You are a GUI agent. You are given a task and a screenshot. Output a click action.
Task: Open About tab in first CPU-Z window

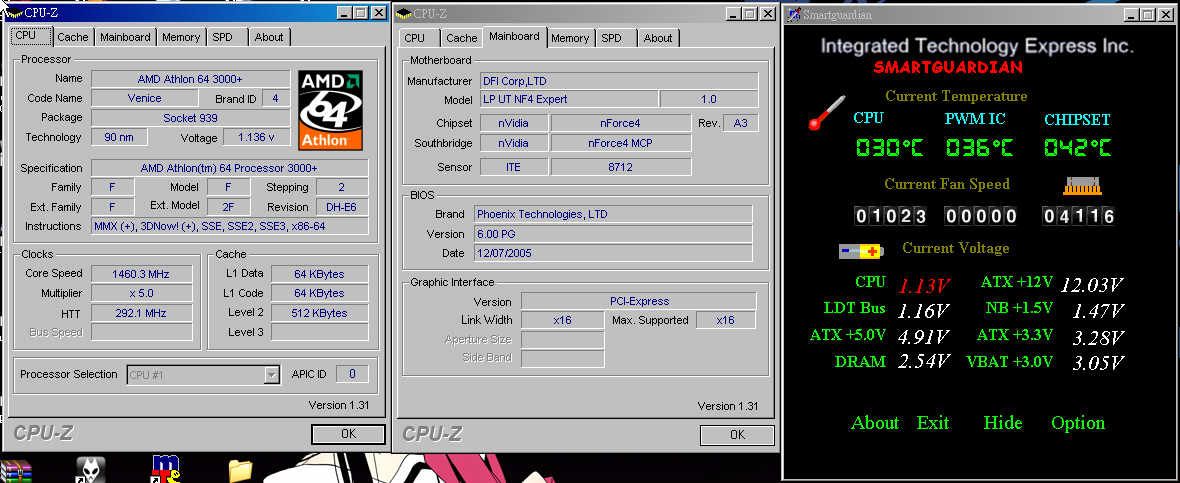pos(269,37)
